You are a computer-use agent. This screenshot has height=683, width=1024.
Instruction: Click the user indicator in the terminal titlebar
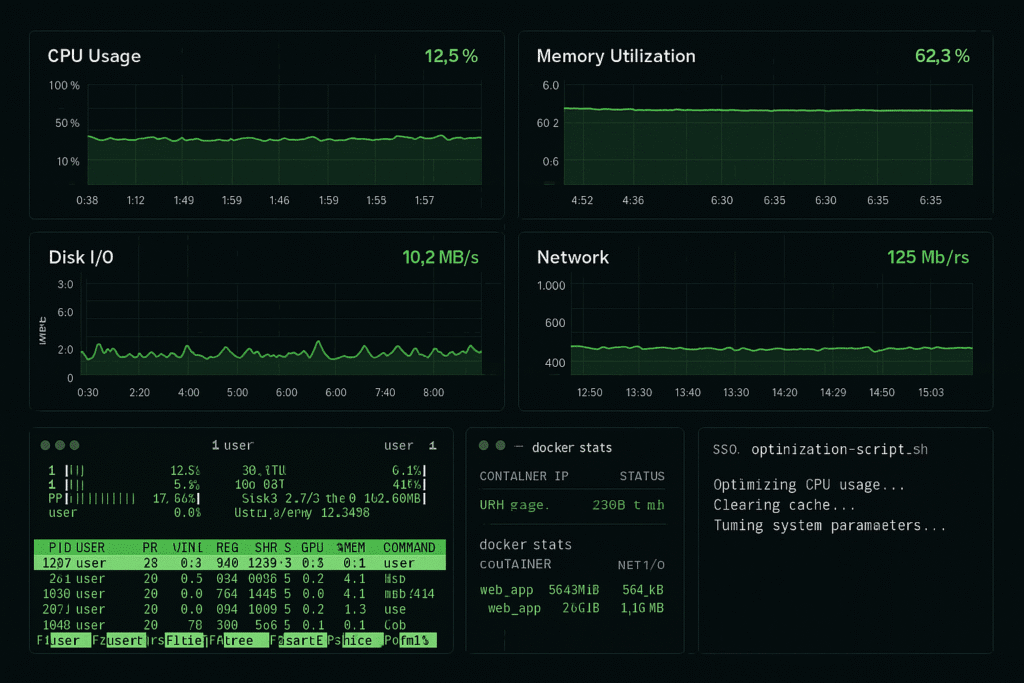pyautogui.click(x=403, y=445)
